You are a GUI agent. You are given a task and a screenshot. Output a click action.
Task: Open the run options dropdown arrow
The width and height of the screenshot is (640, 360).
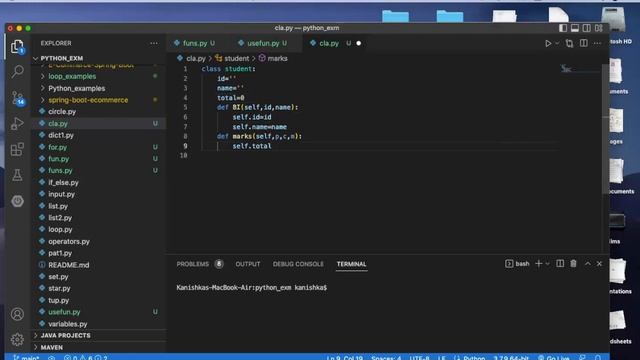(557, 43)
